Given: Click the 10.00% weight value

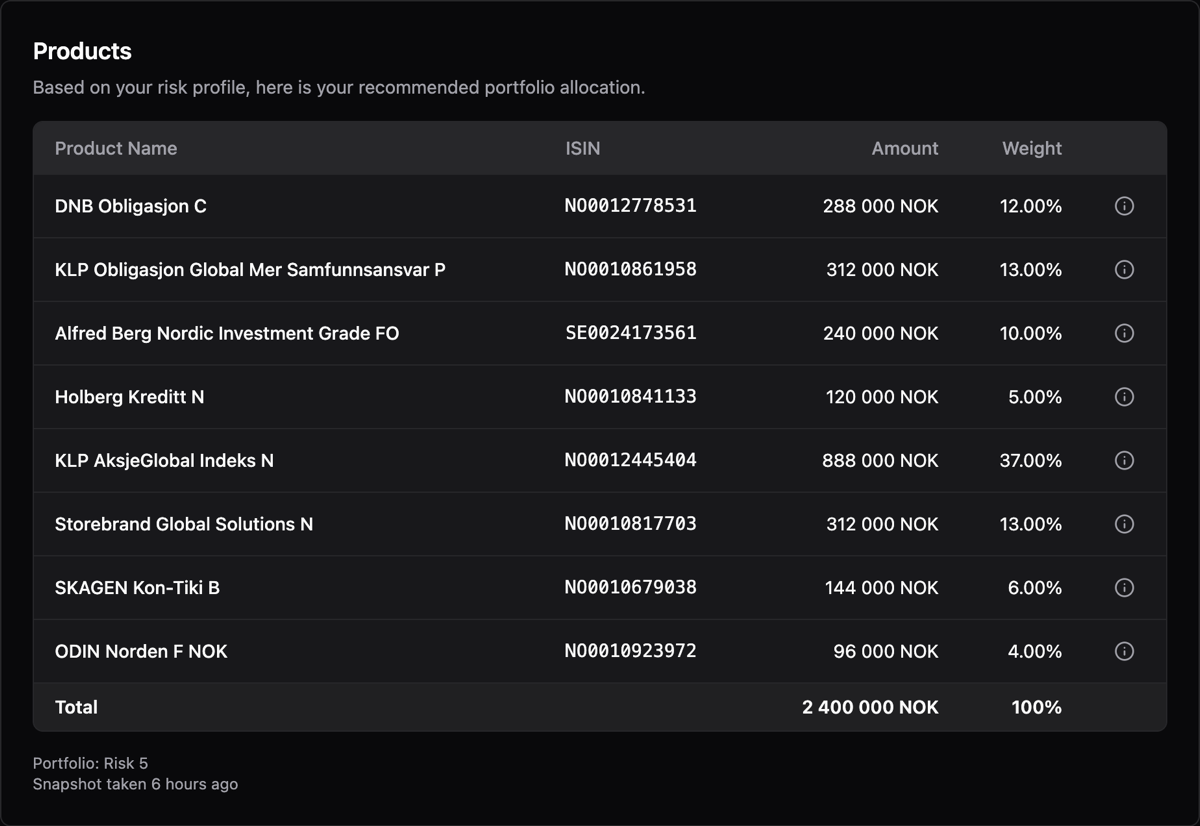Looking at the screenshot, I should click(x=1031, y=333).
